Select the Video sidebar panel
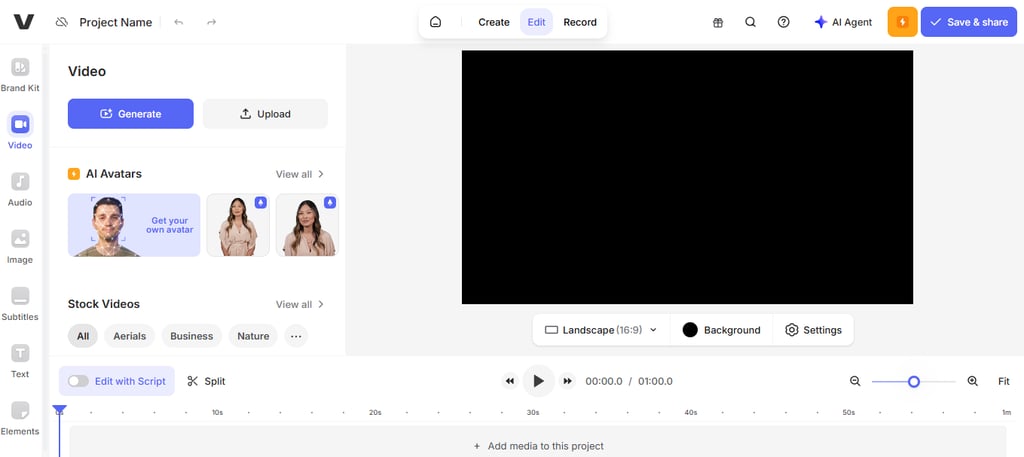The height and width of the screenshot is (457, 1024). [20, 132]
